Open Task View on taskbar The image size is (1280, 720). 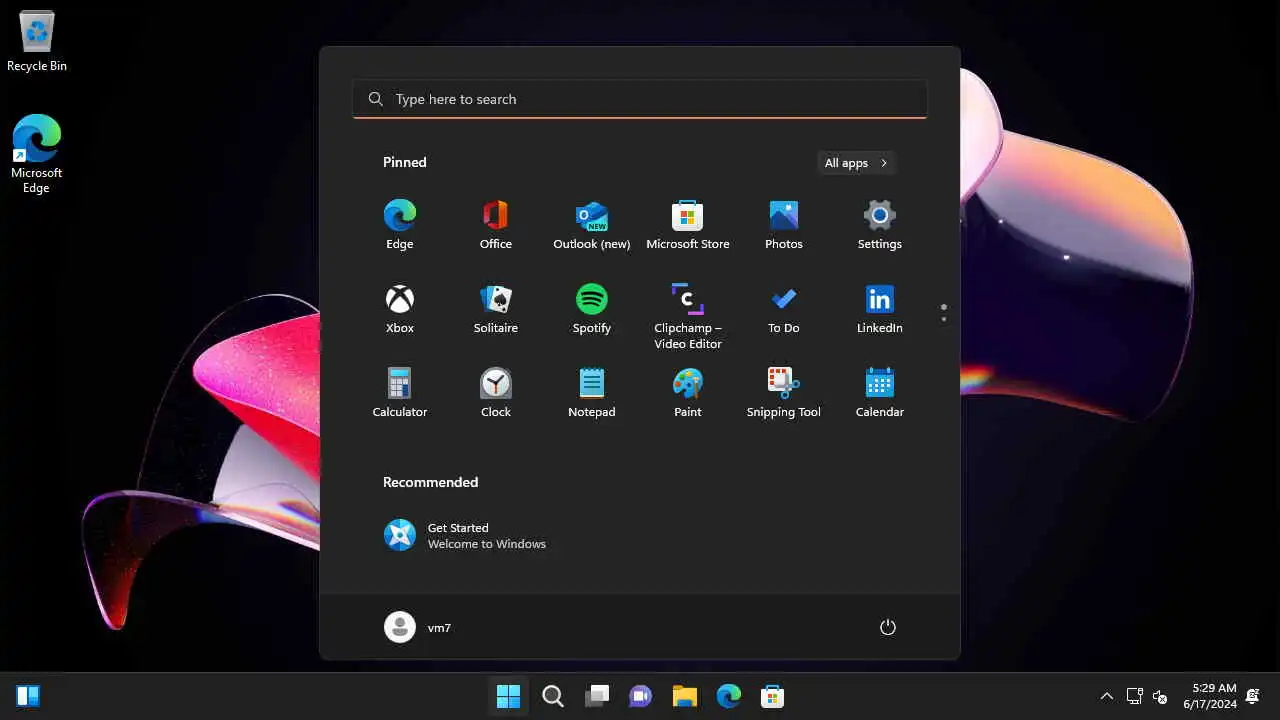point(596,696)
